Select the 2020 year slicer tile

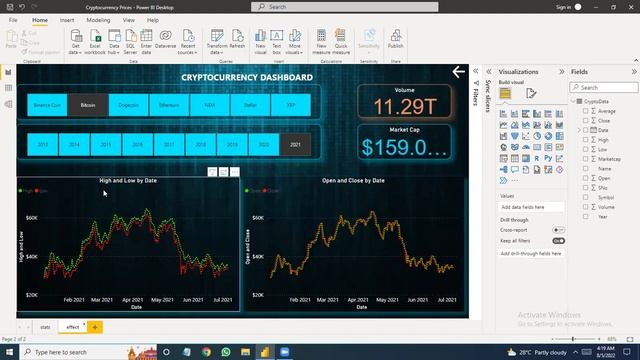[264, 144]
